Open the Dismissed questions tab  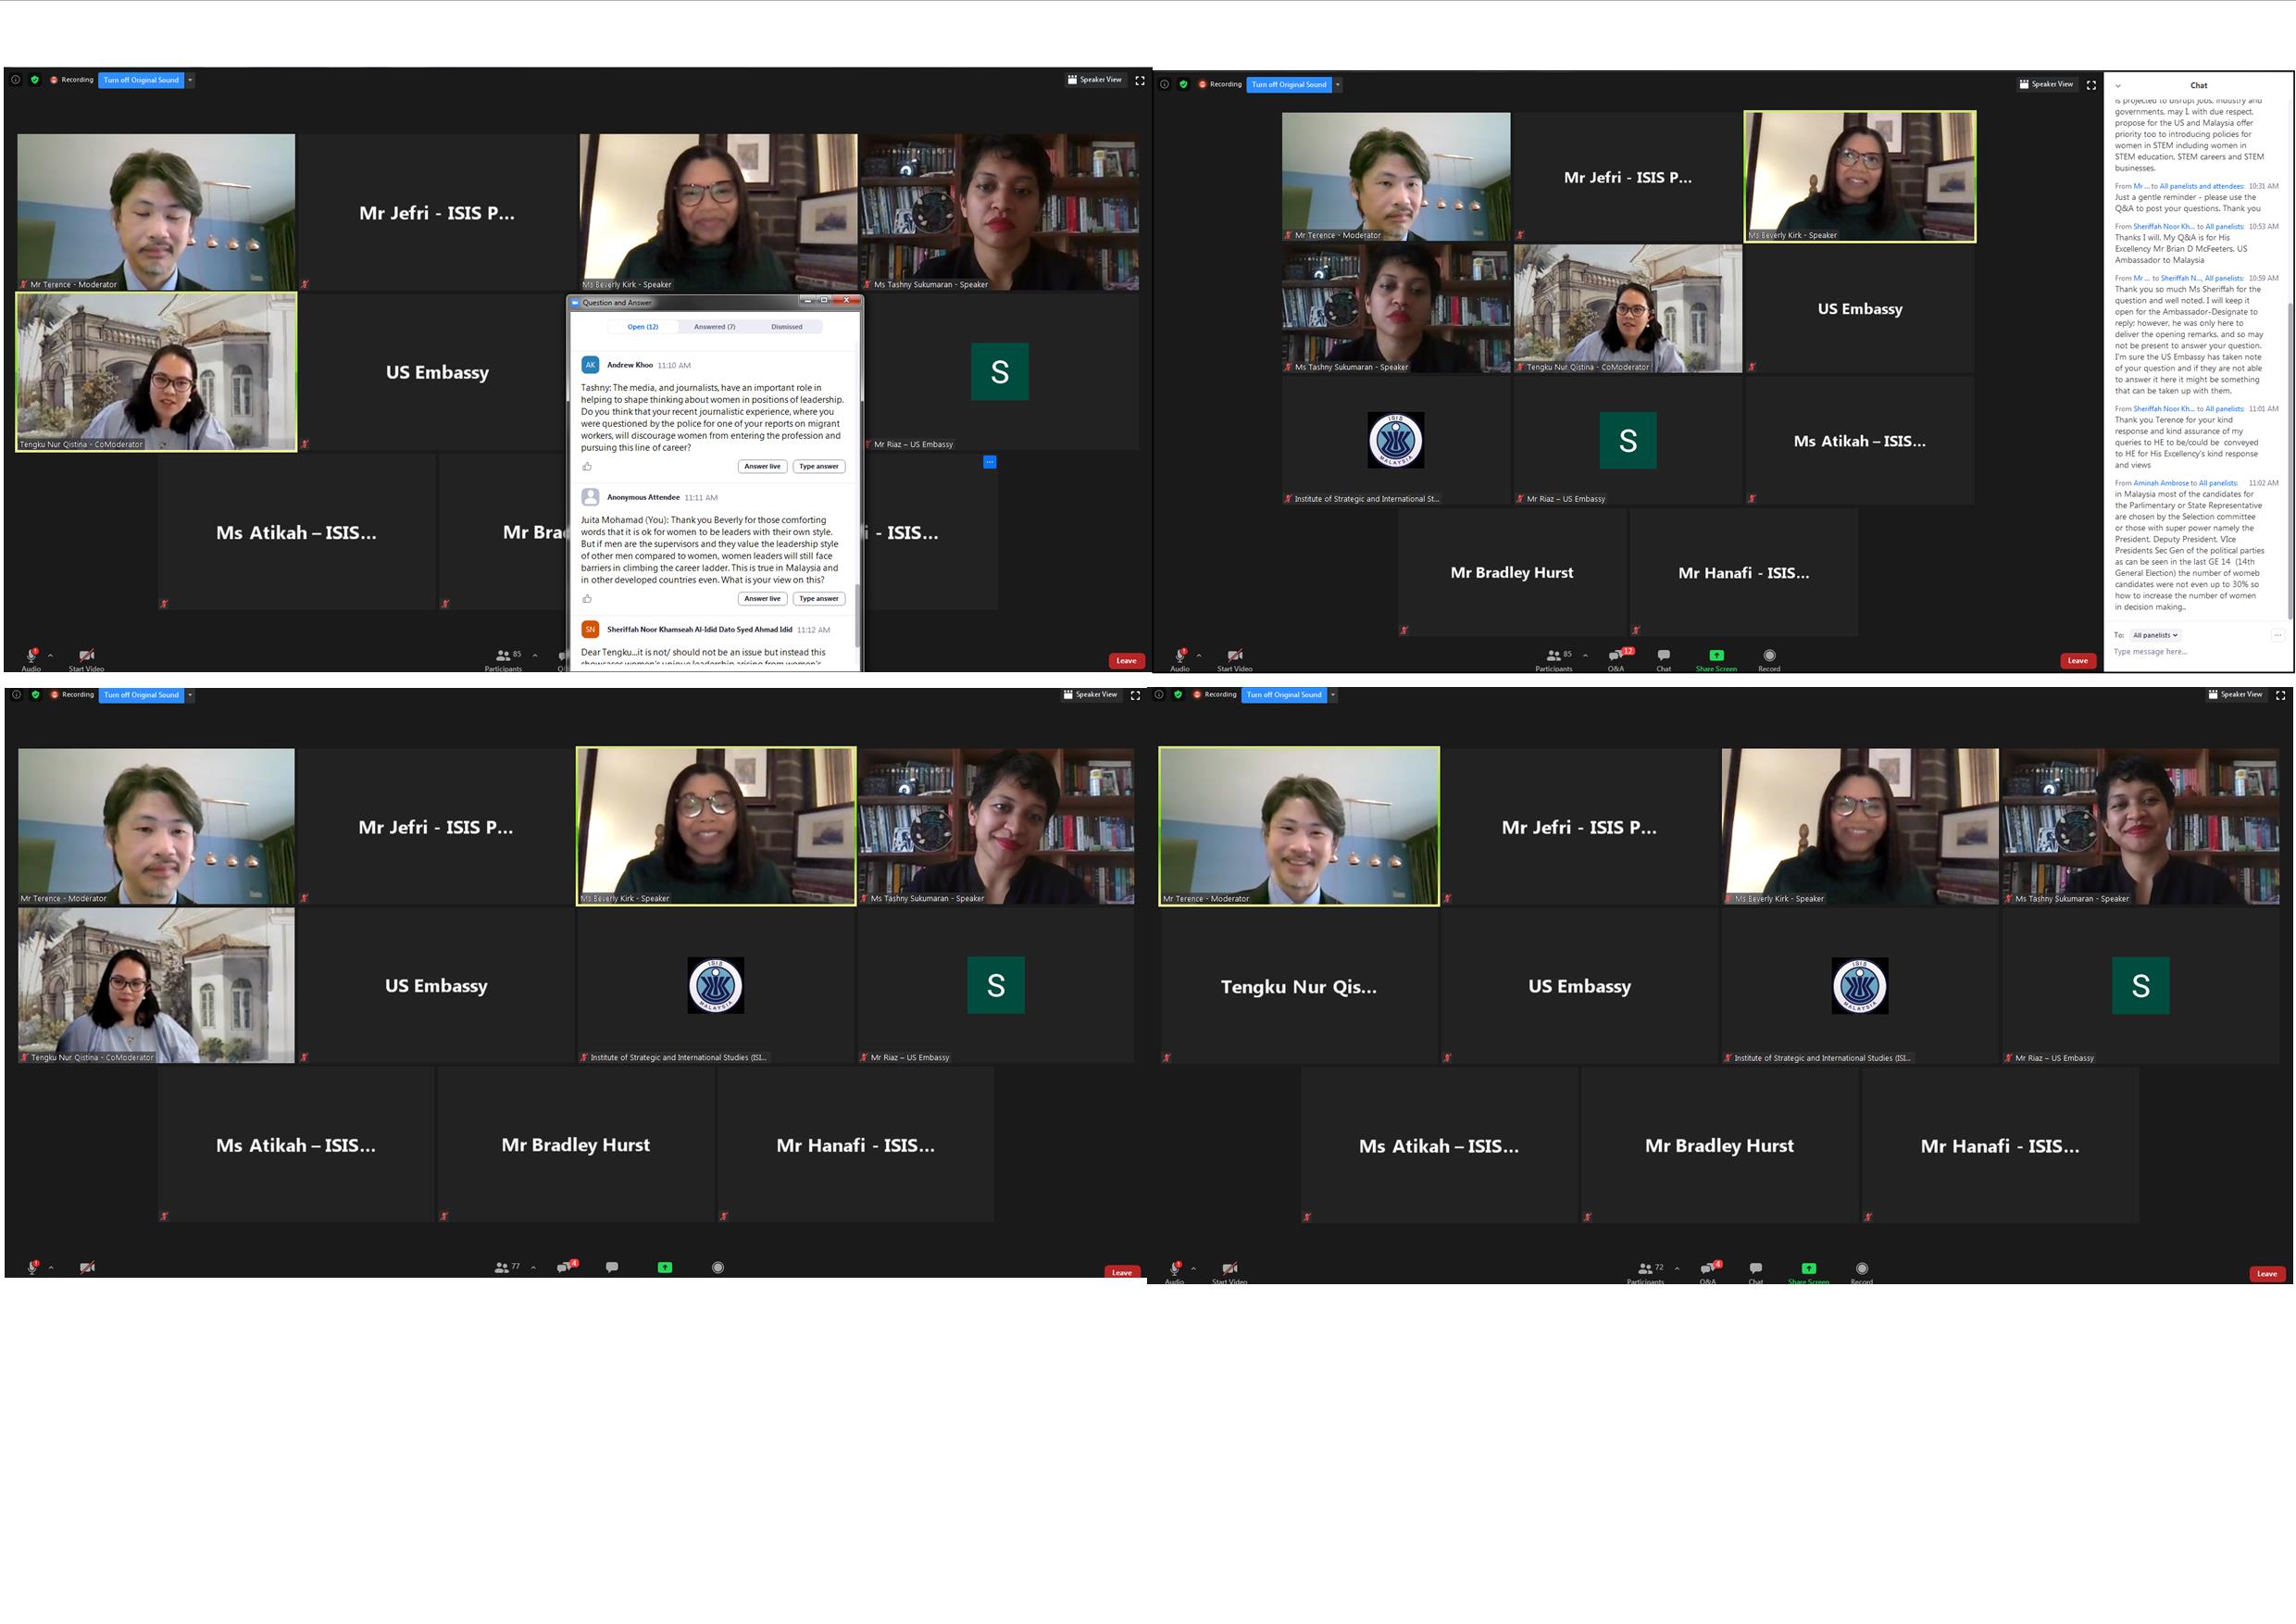(786, 327)
